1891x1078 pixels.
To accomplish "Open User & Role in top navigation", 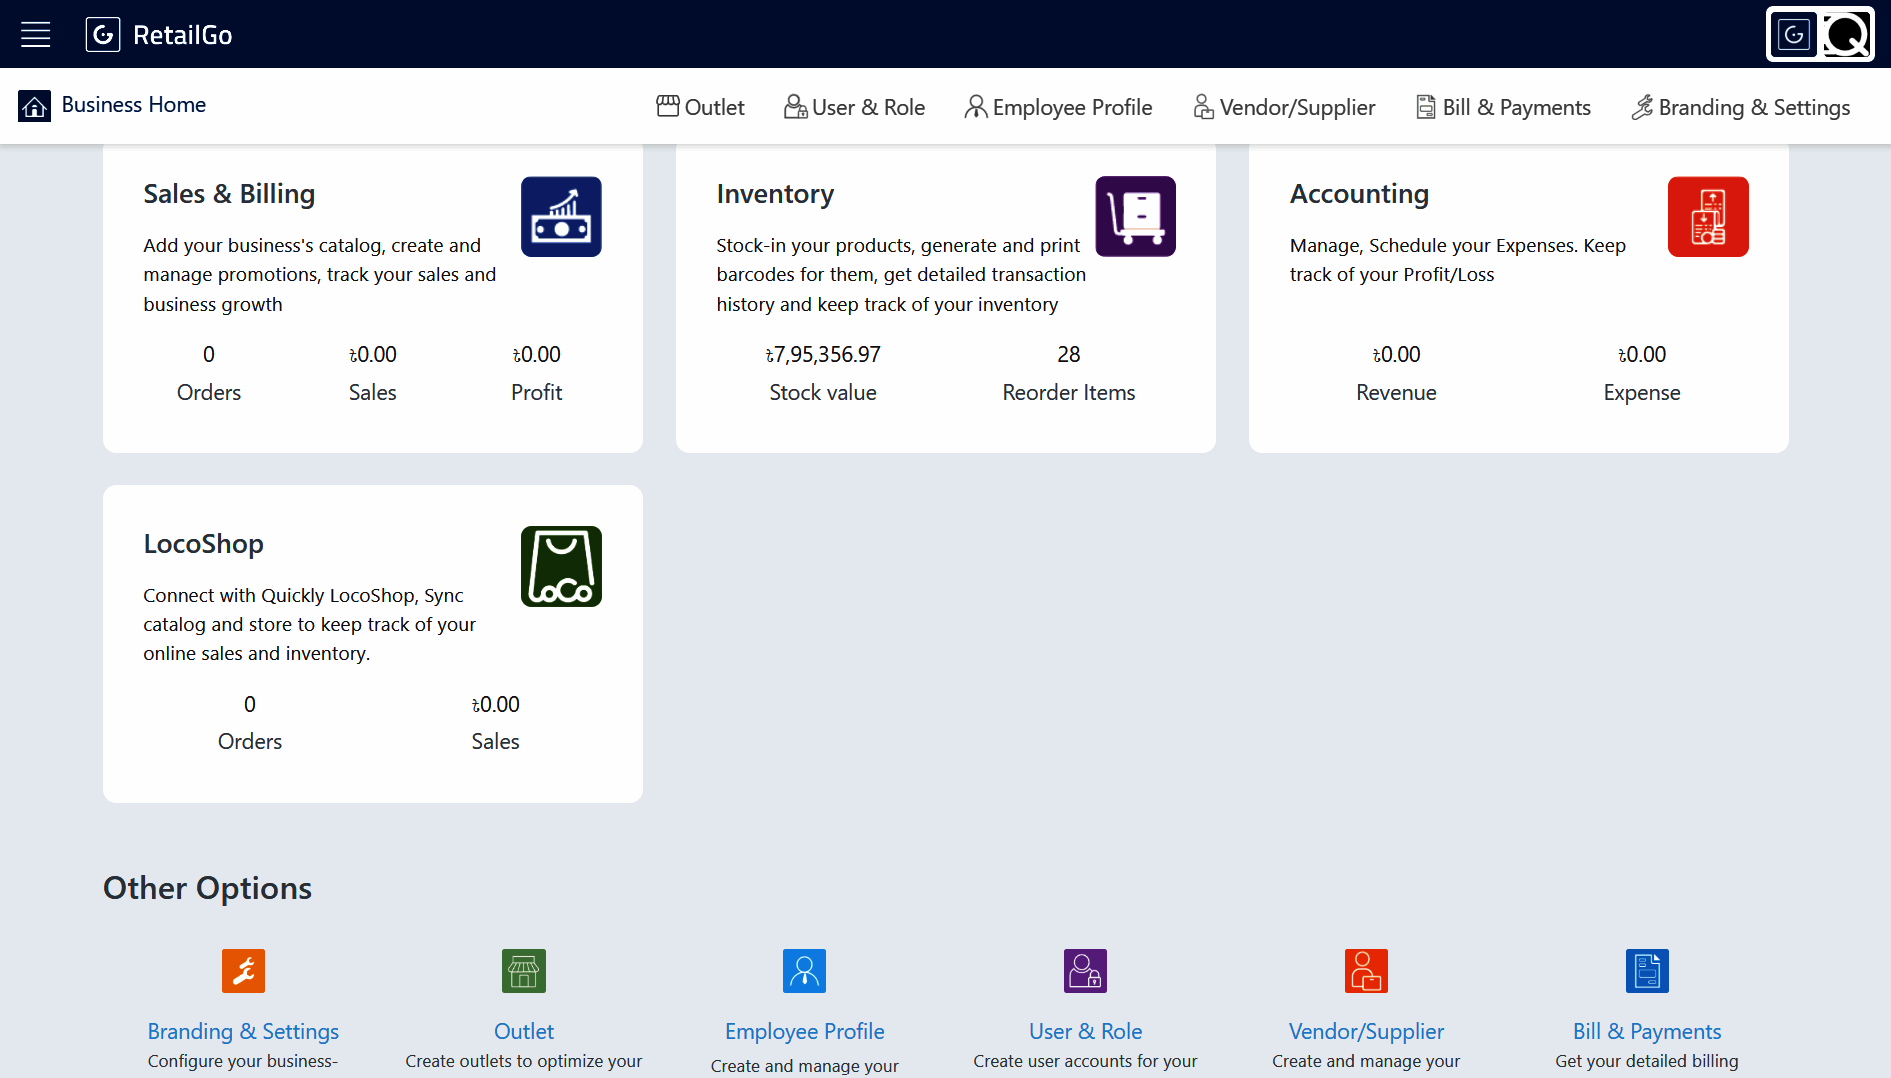I will click(x=855, y=107).
